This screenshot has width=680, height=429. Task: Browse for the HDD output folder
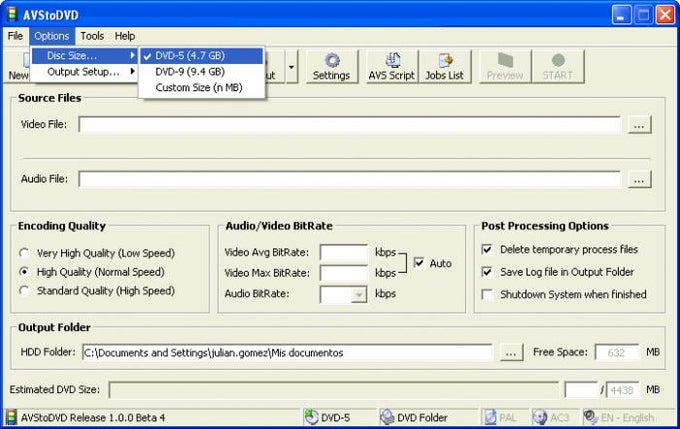pyautogui.click(x=512, y=352)
